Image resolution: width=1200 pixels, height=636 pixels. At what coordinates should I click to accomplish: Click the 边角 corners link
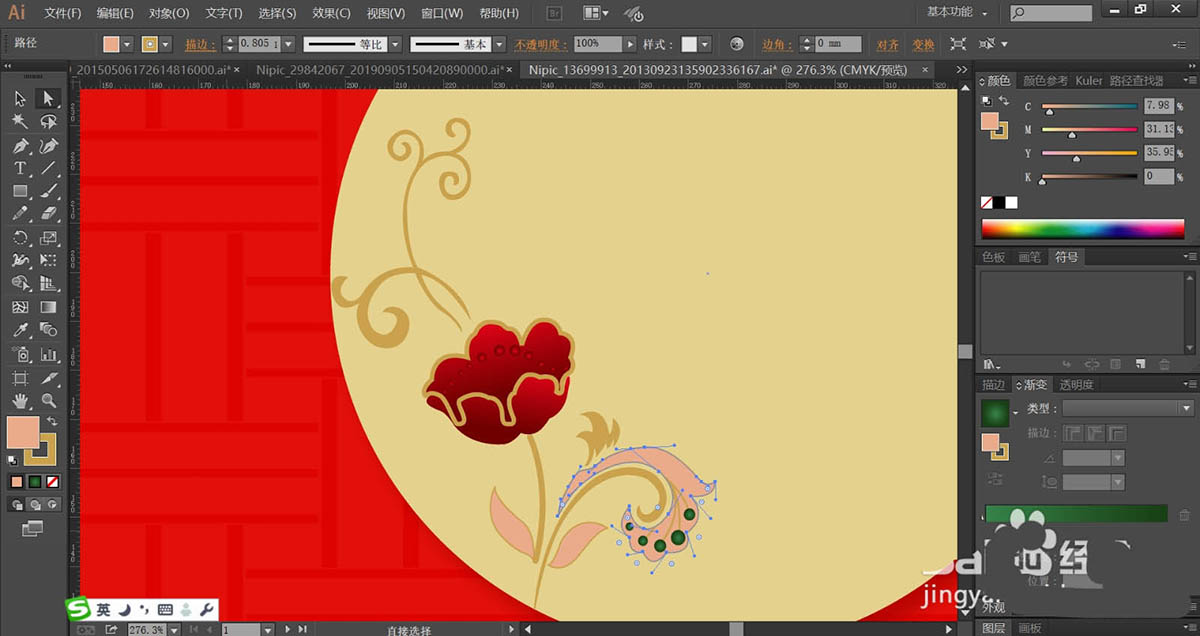coord(776,45)
